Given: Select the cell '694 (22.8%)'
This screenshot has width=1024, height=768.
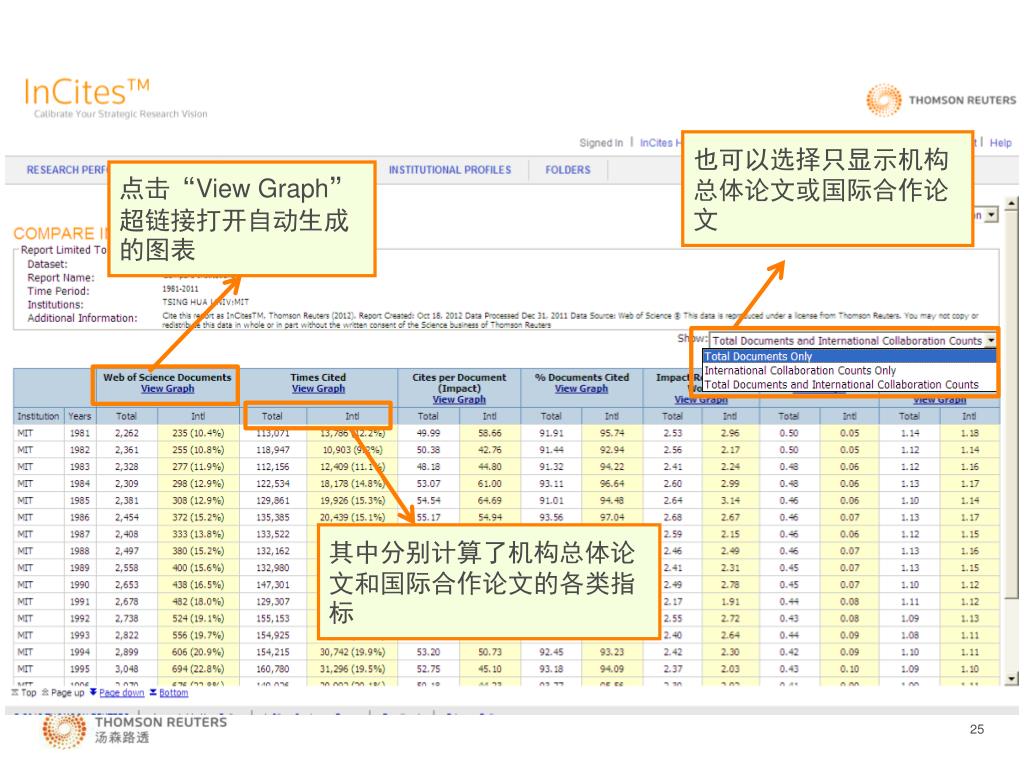Looking at the screenshot, I should [198, 669].
